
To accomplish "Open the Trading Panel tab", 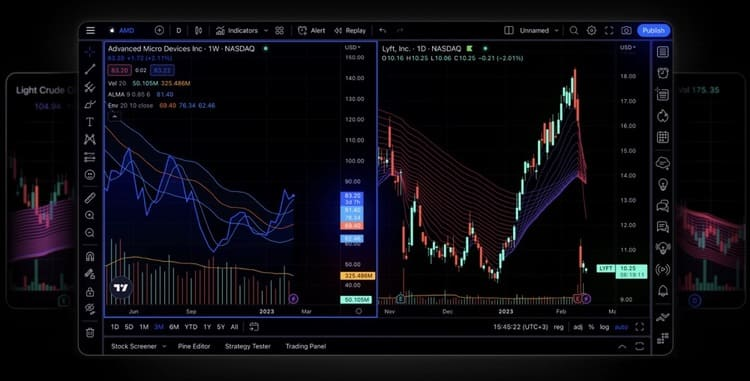I will 306,347.
